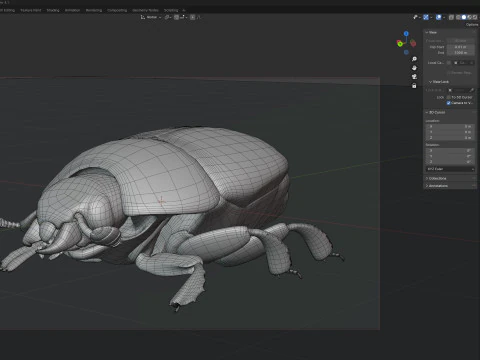Toggle the proportional editing icon

(x=193, y=17)
